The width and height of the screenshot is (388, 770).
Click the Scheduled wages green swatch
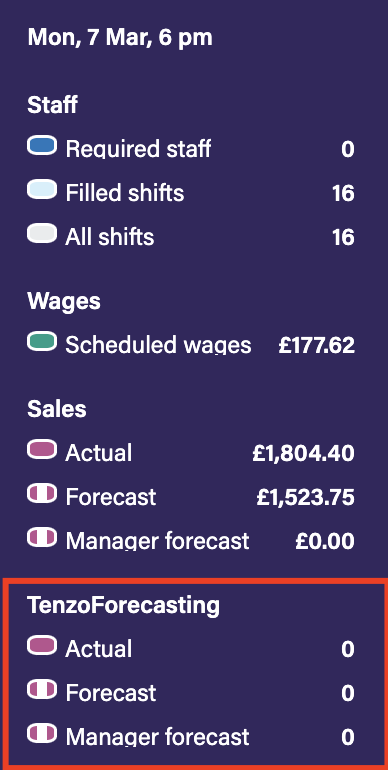42,342
